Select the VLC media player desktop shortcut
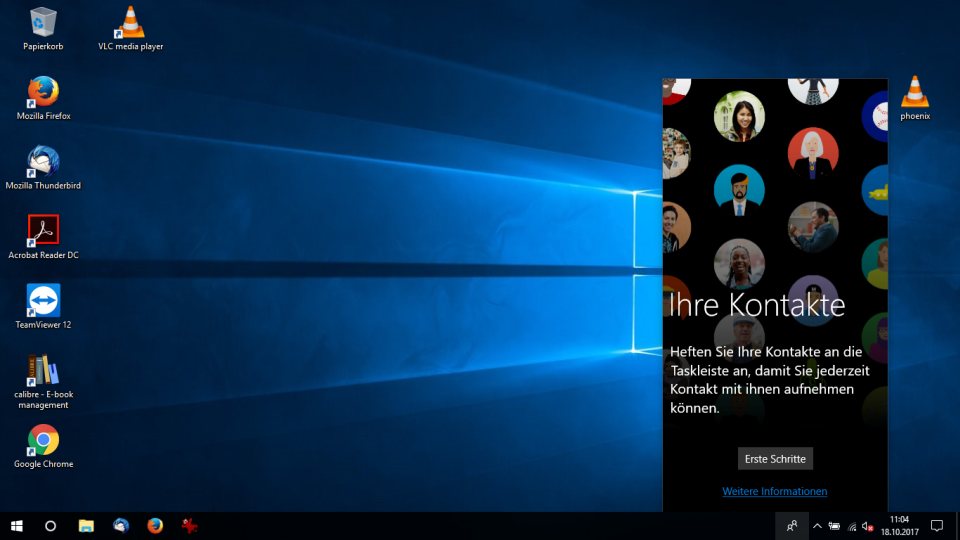Image resolution: width=960 pixels, height=540 pixels. tap(130, 29)
